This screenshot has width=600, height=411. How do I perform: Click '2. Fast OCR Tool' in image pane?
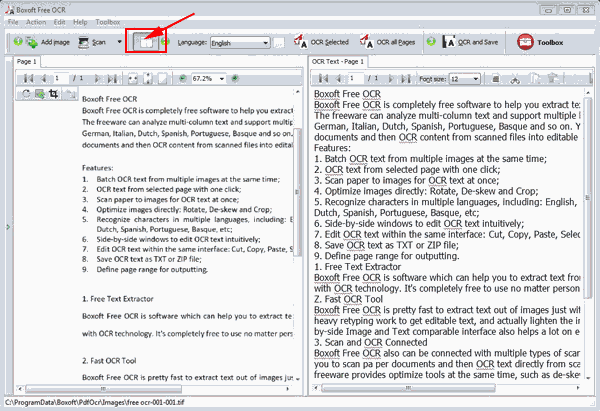pyautogui.click(x=109, y=360)
